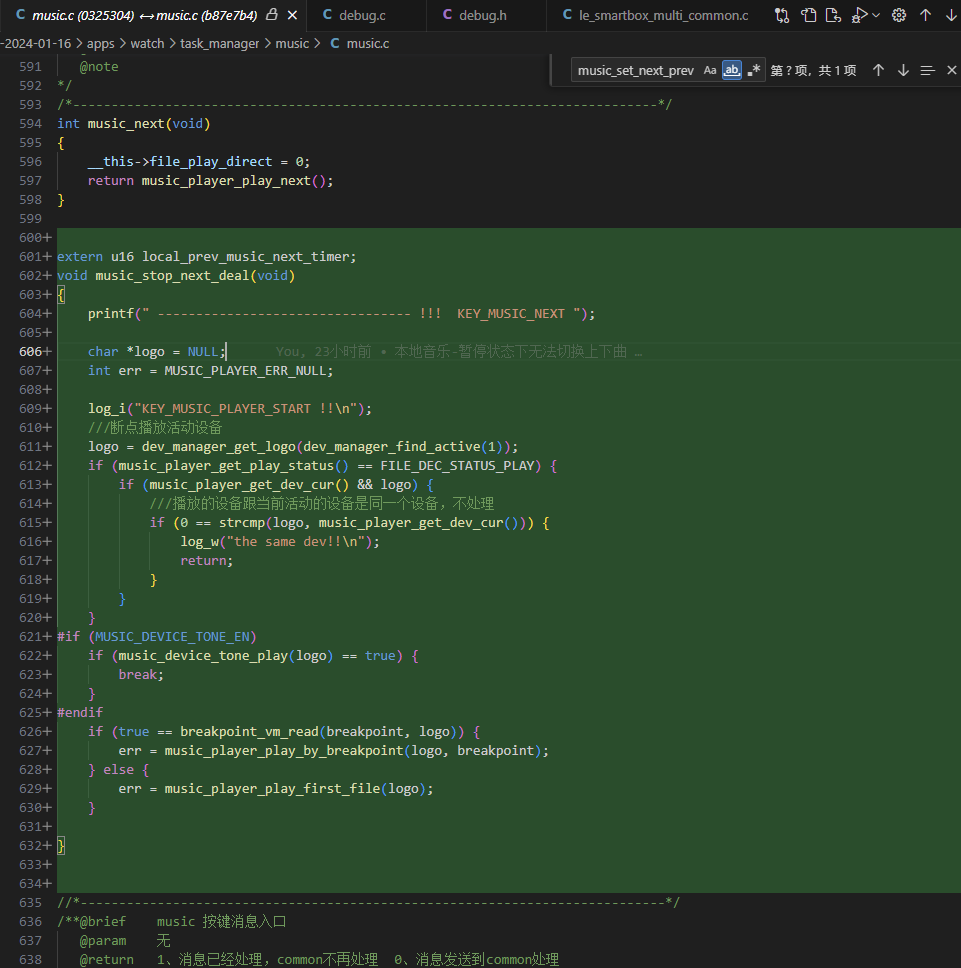
Task: Click the Open File icon in the editor toolbar
Action: pyautogui.click(x=808, y=15)
